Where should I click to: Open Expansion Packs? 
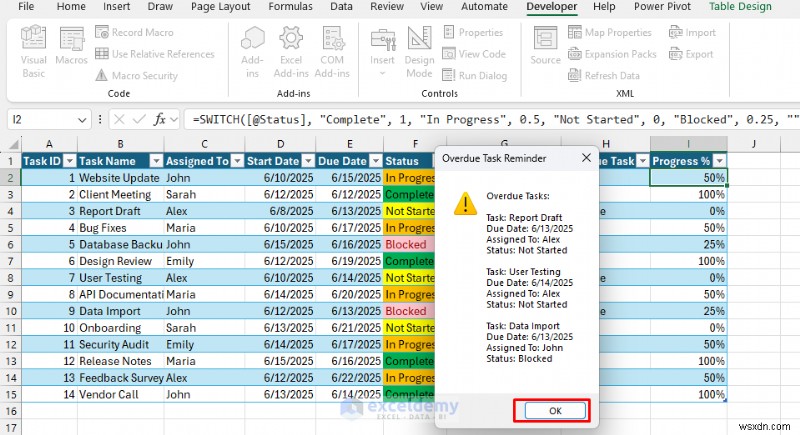coord(612,54)
